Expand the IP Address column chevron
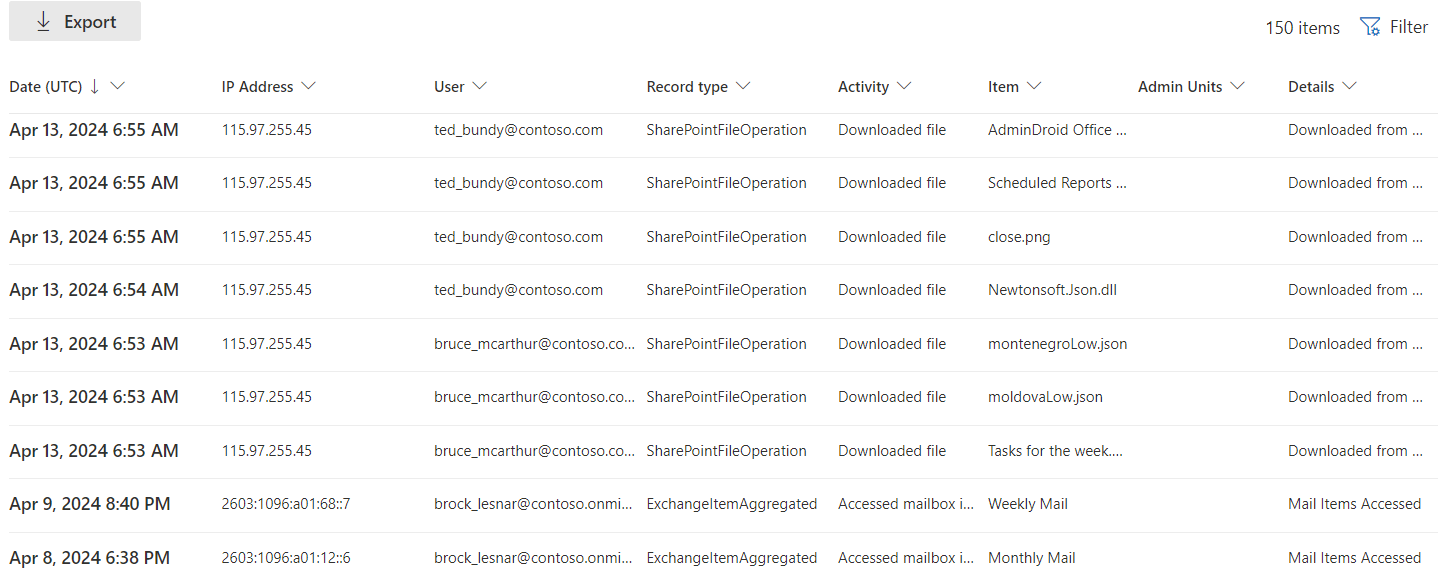 click(x=308, y=86)
